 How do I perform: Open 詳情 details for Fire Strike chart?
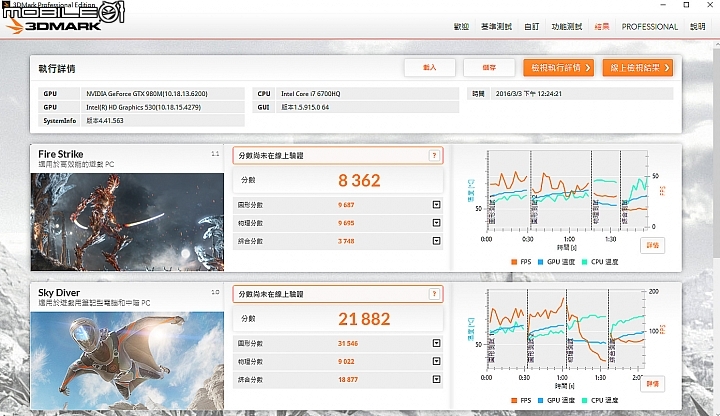tap(652, 245)
